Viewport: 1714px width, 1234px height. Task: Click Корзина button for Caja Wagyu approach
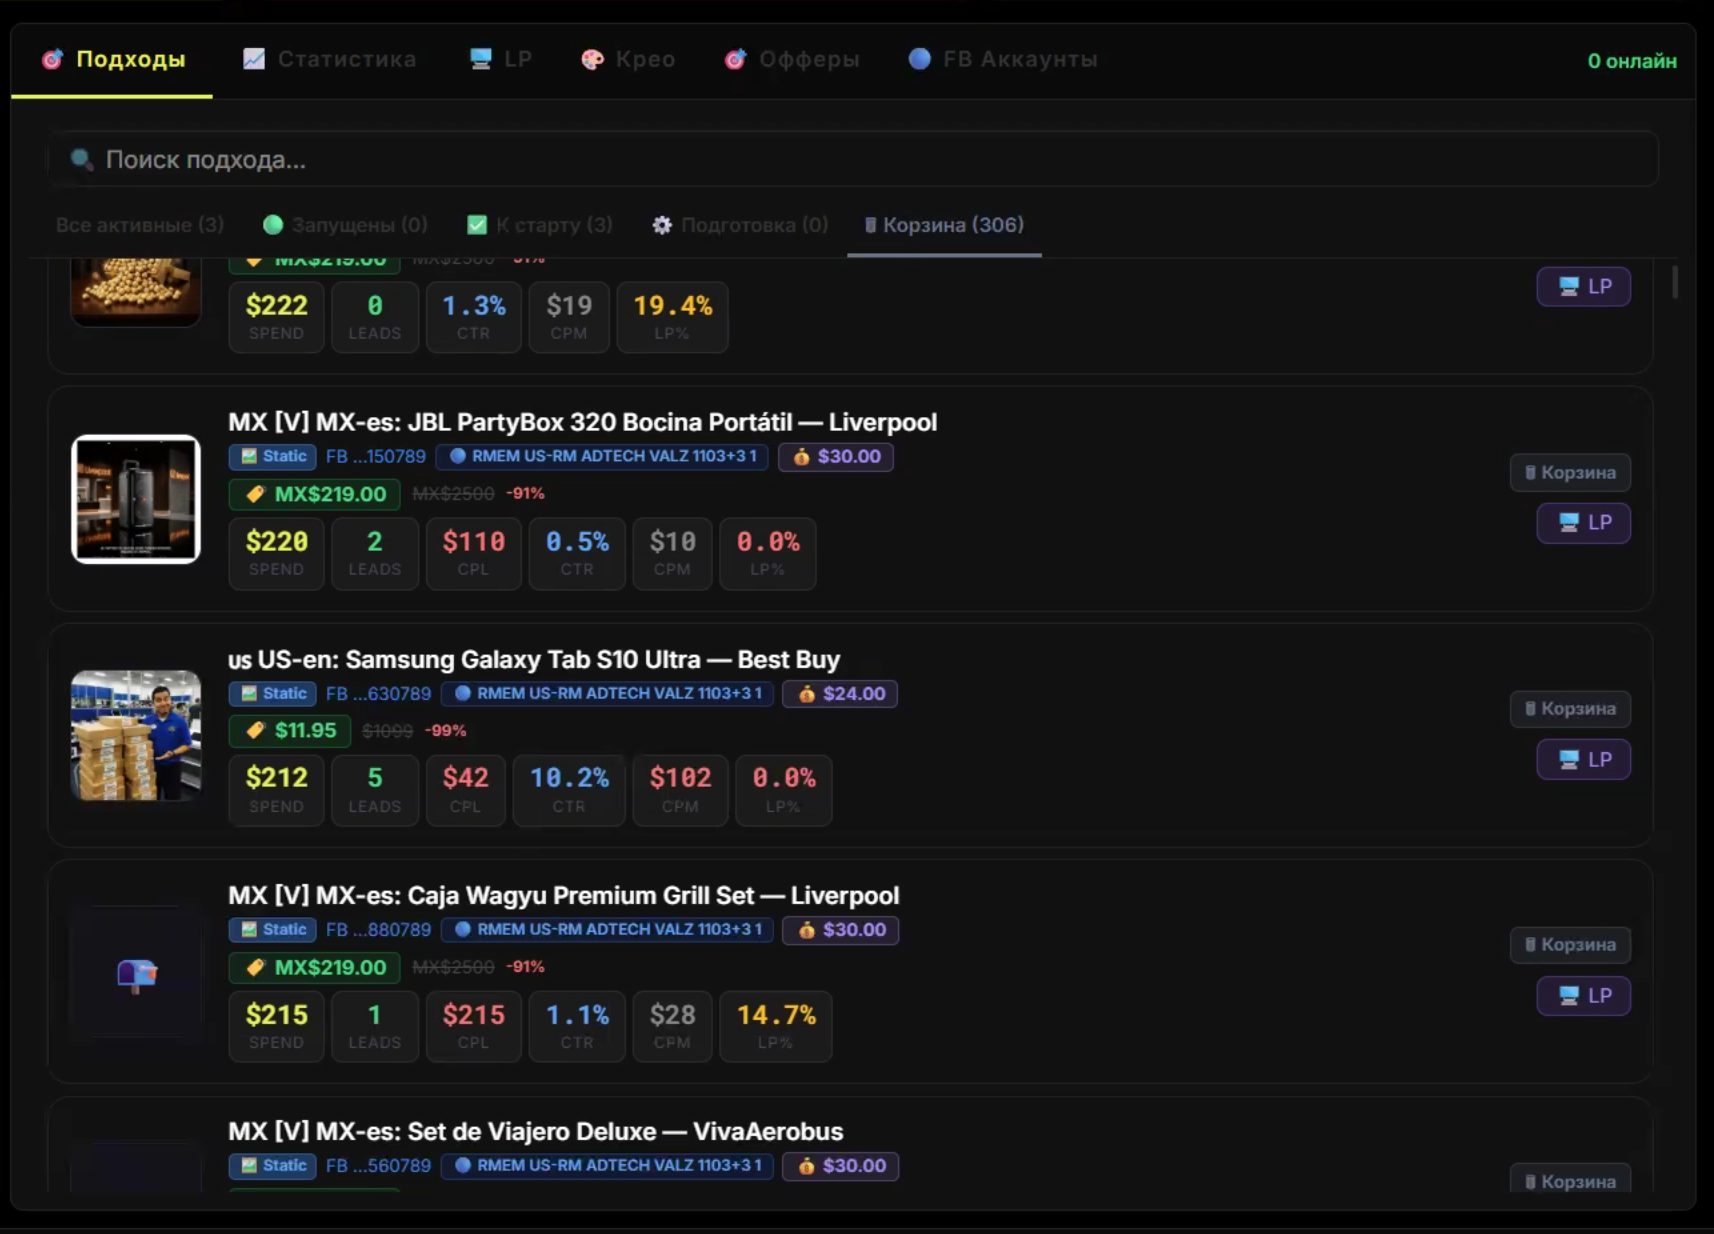click(1570, 944)
